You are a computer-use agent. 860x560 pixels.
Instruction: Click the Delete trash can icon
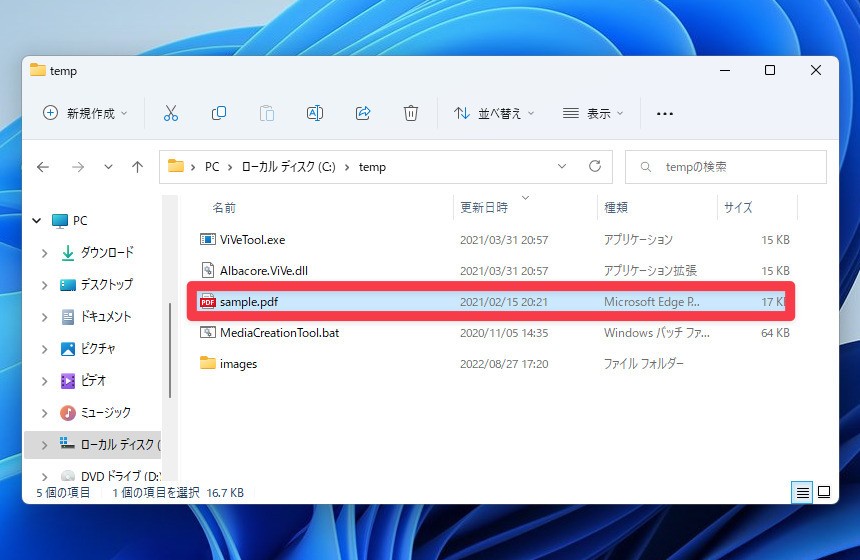(x=410, y=114)
